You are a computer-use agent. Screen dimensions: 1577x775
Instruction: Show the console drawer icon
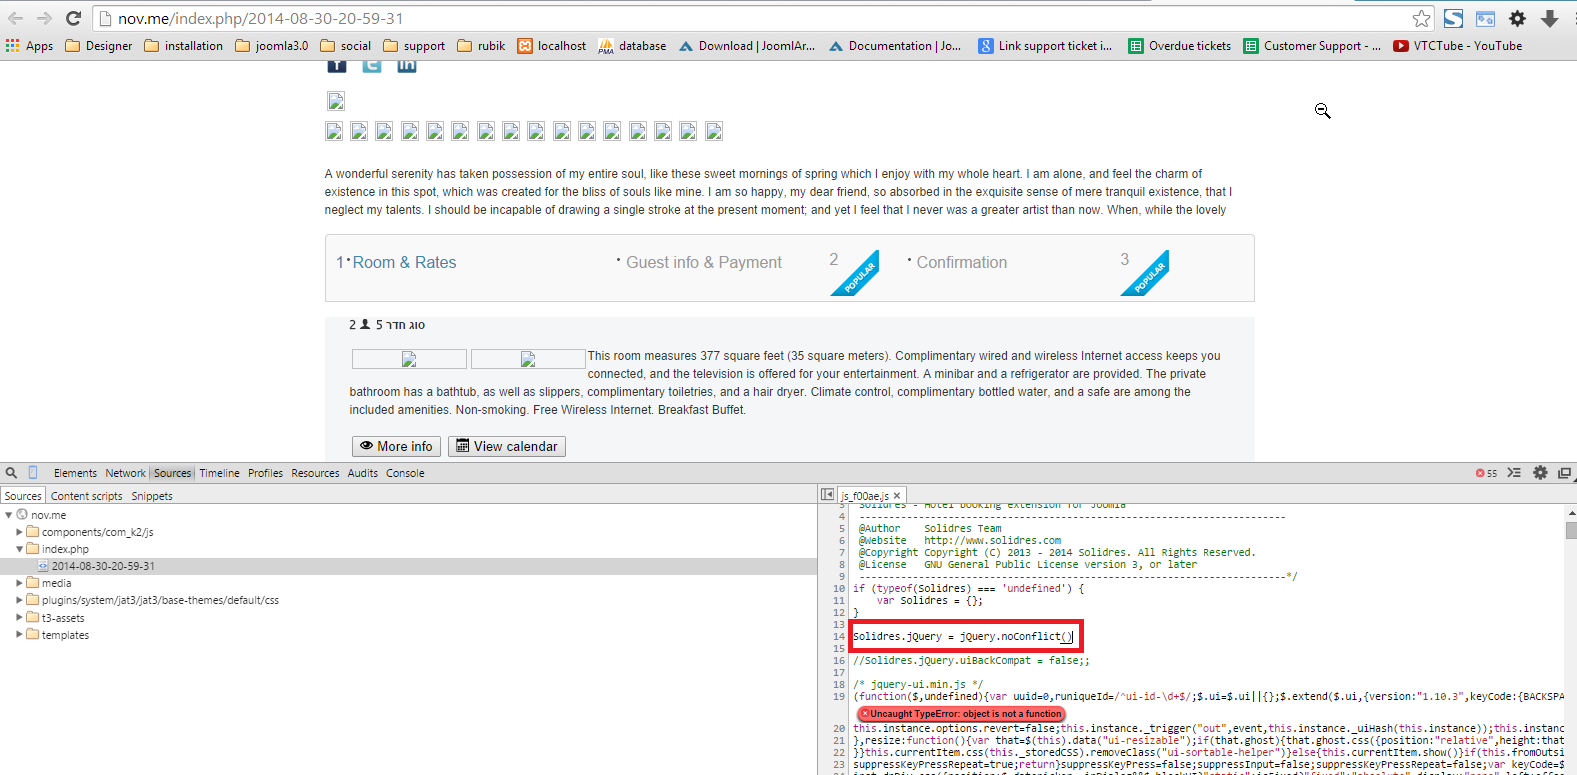pos(1514,473)
